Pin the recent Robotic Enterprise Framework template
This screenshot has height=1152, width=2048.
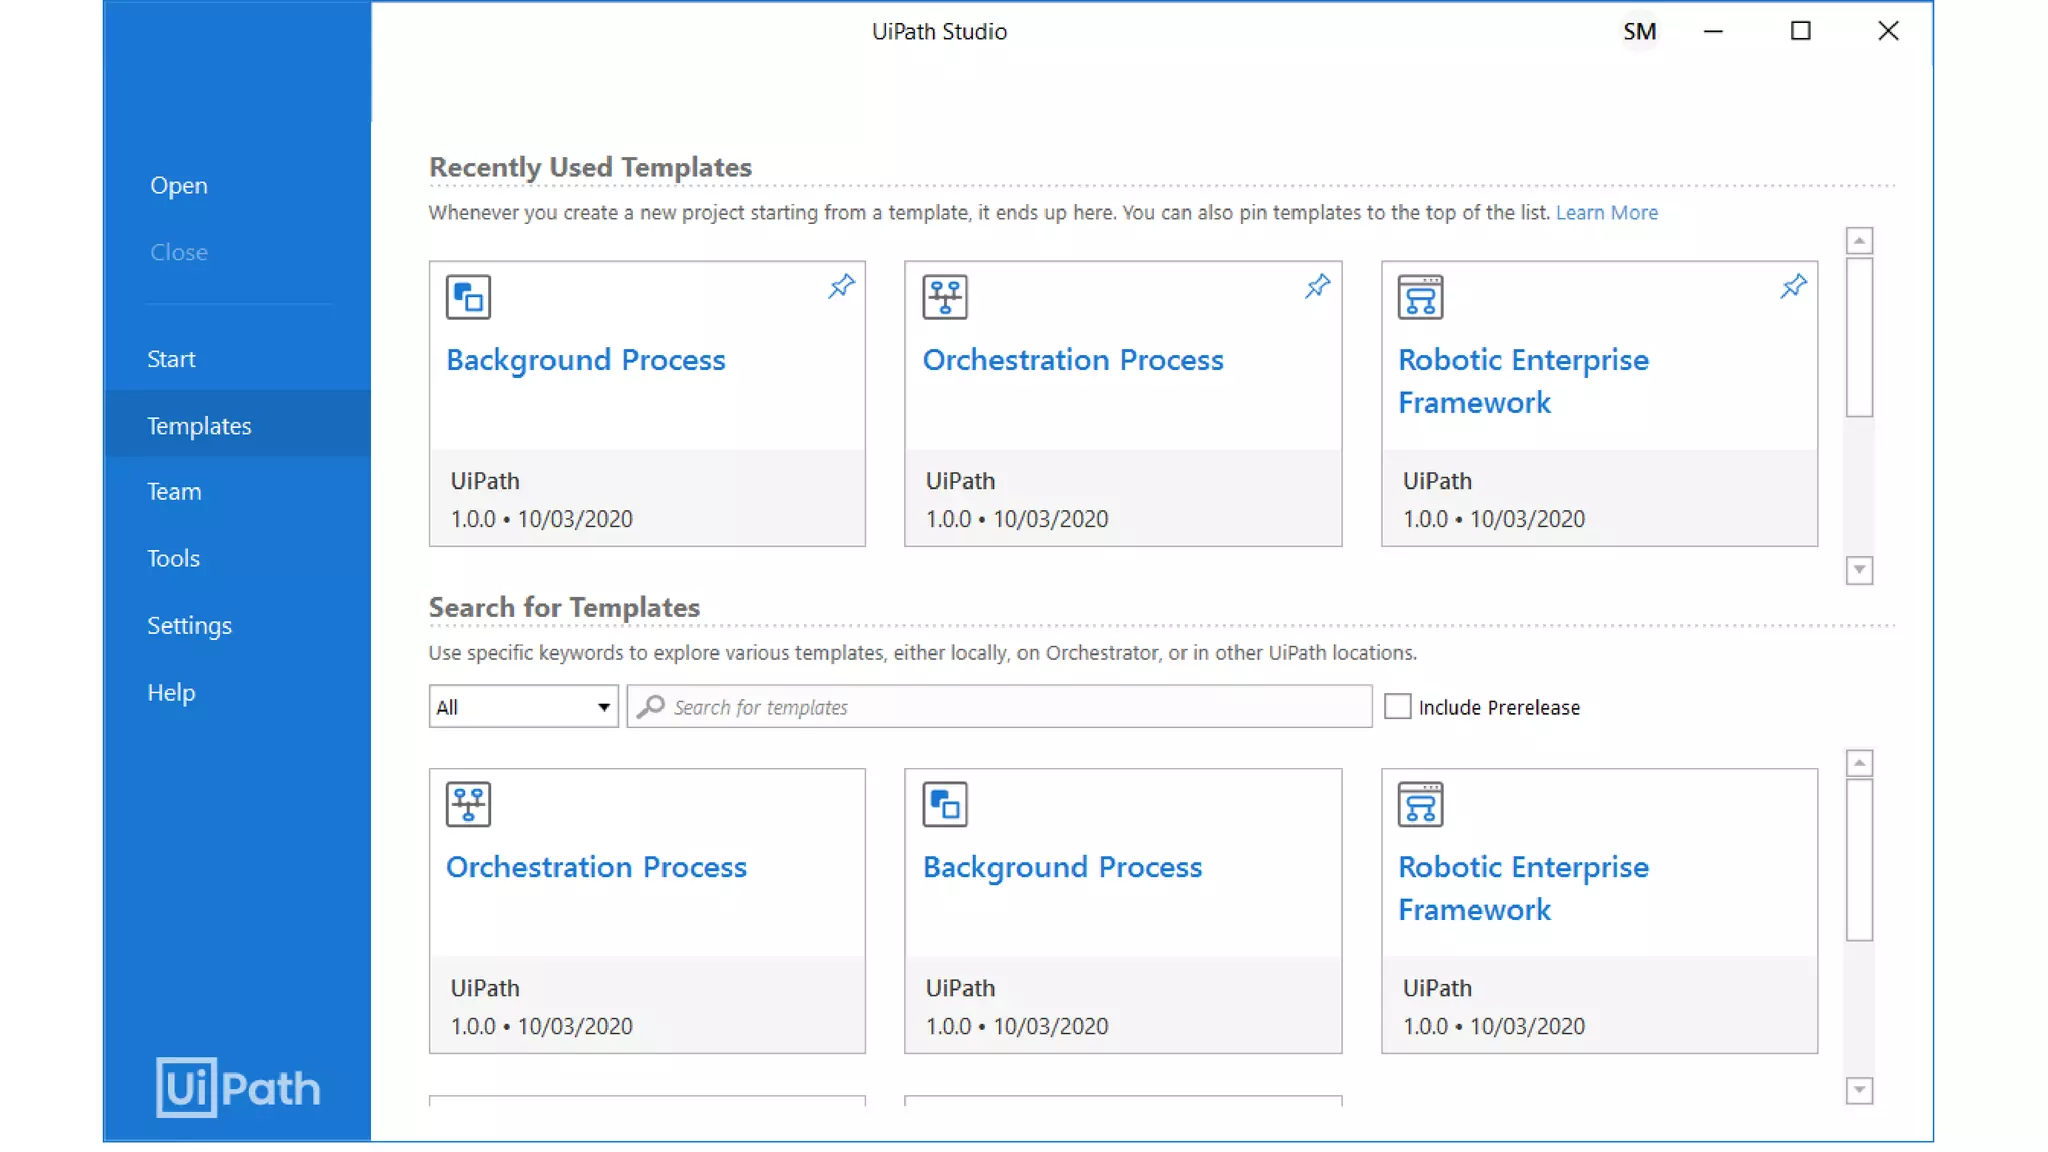pos(1793,286)
